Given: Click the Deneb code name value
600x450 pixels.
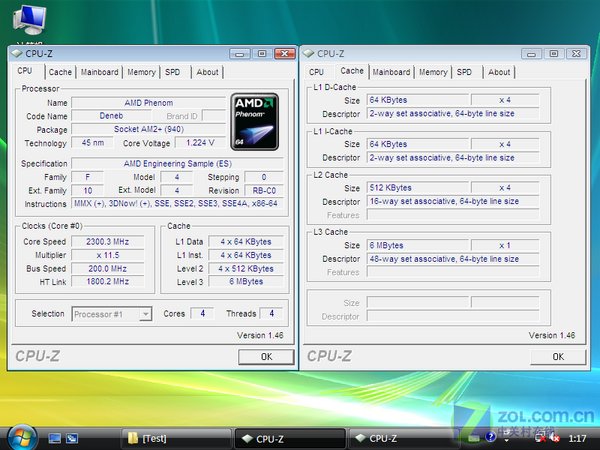Looking at the screenshot, I should pos(111,116).
